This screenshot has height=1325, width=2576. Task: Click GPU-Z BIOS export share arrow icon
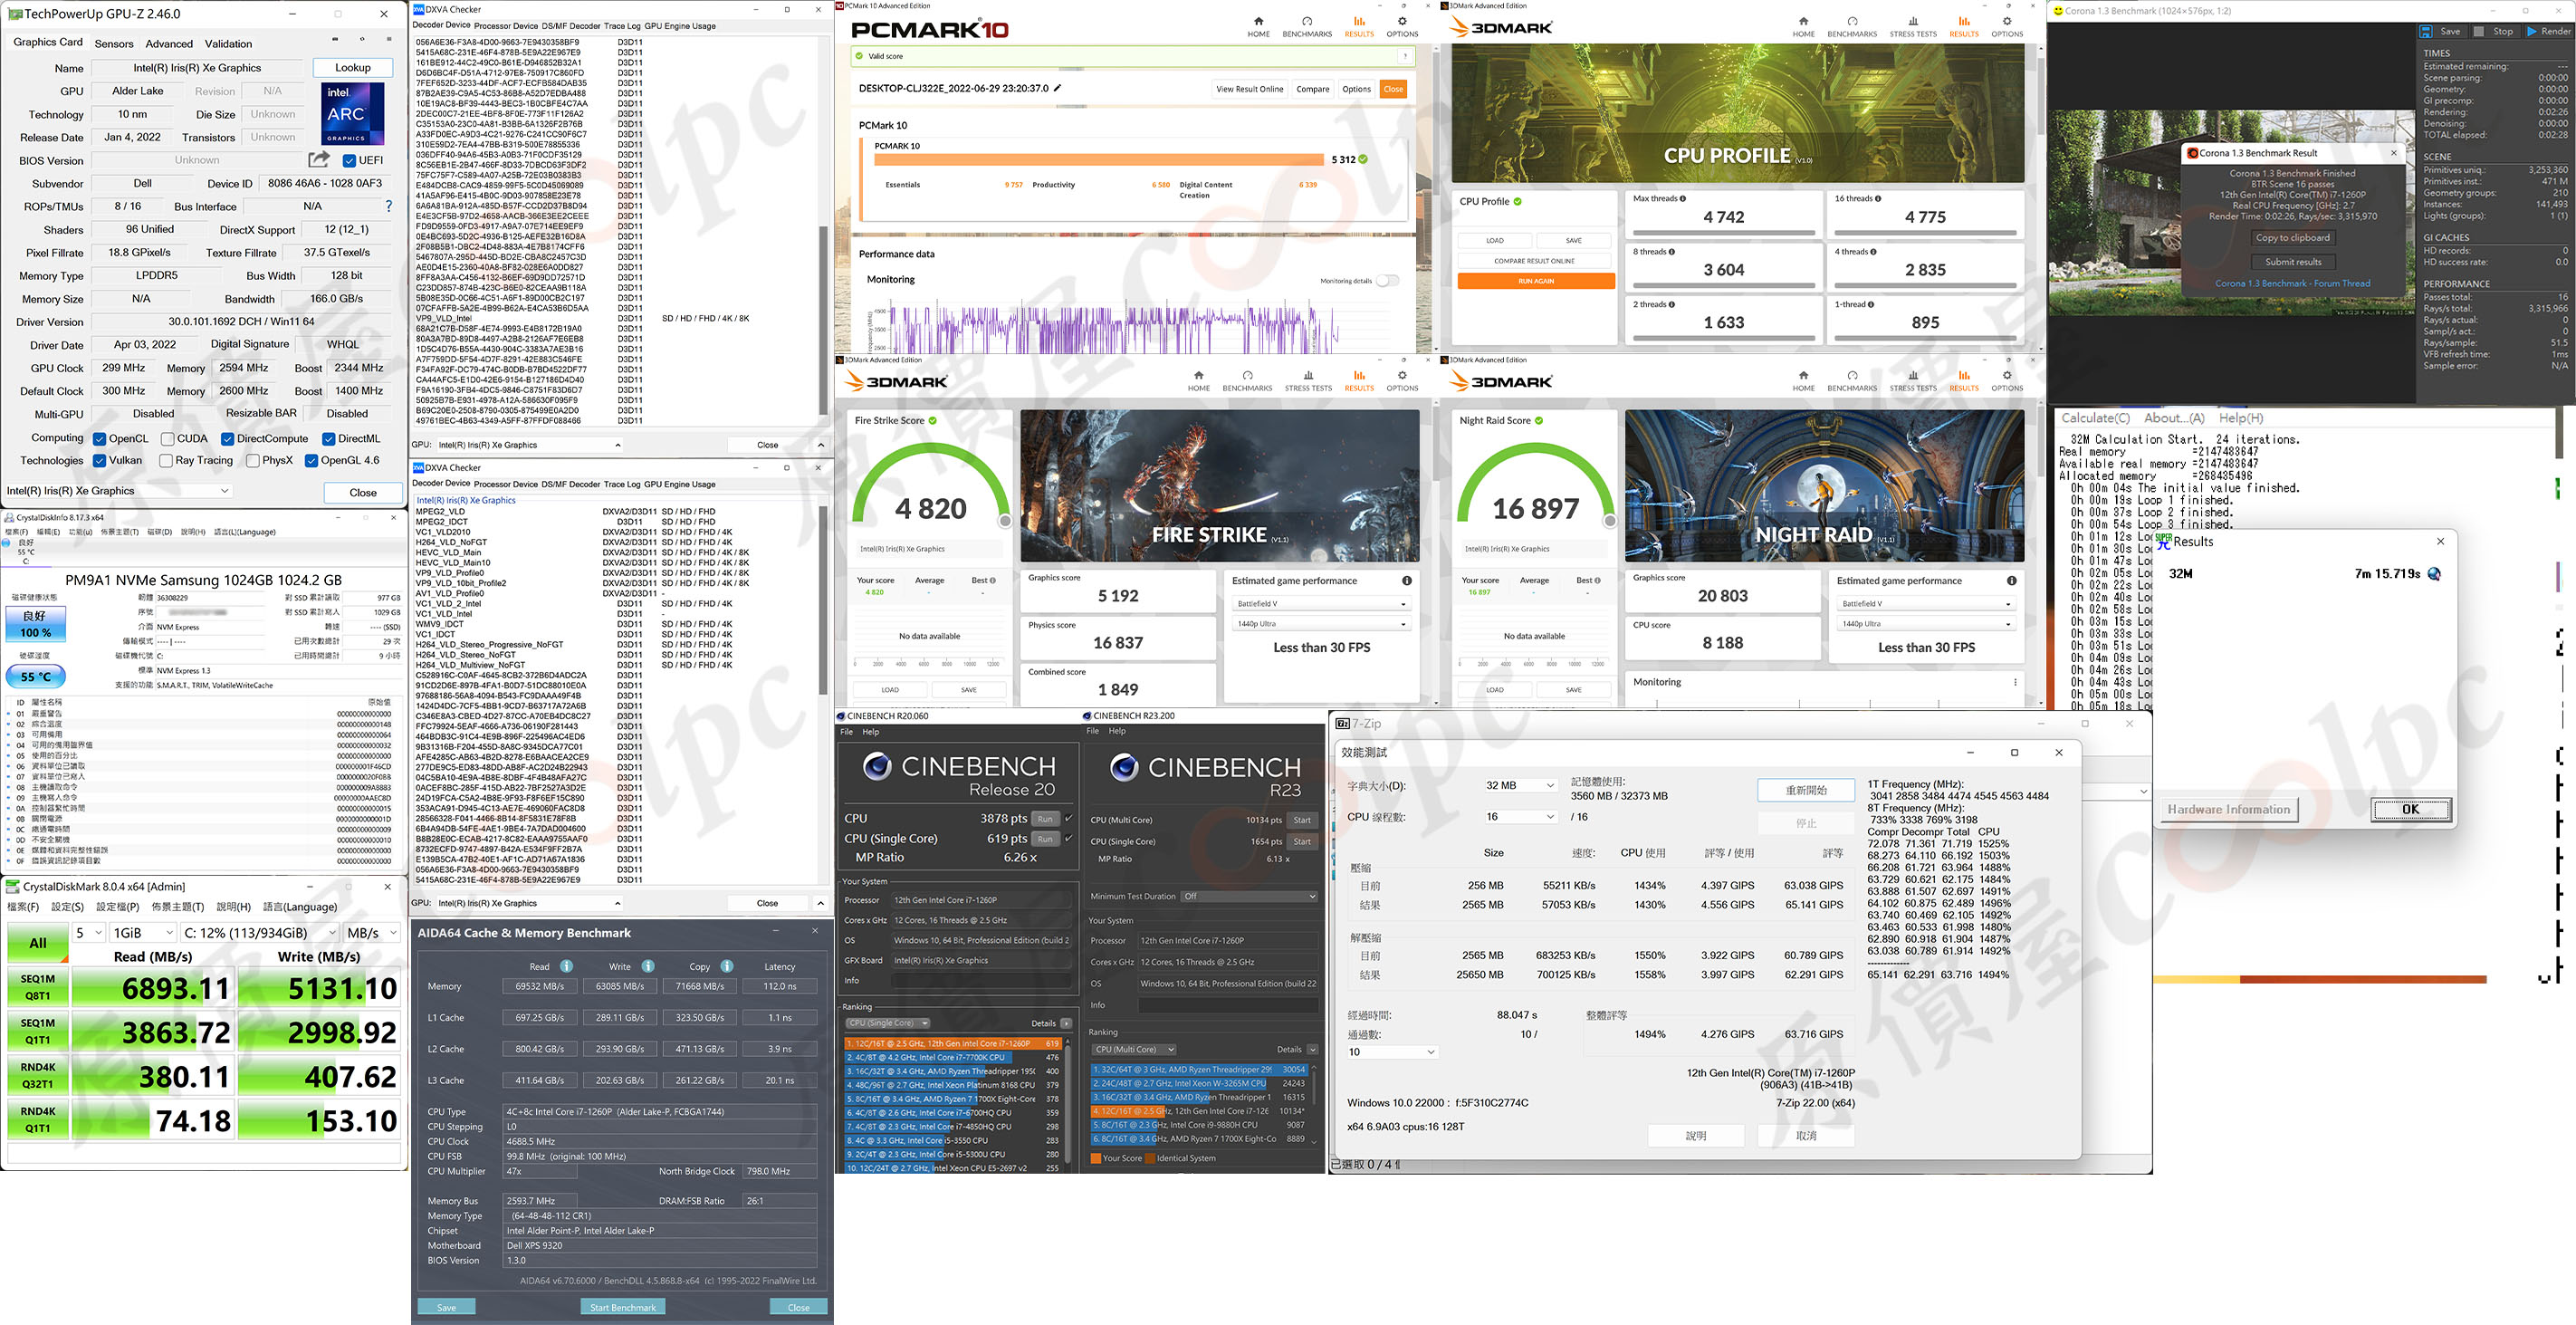click(x=318, y=159)
